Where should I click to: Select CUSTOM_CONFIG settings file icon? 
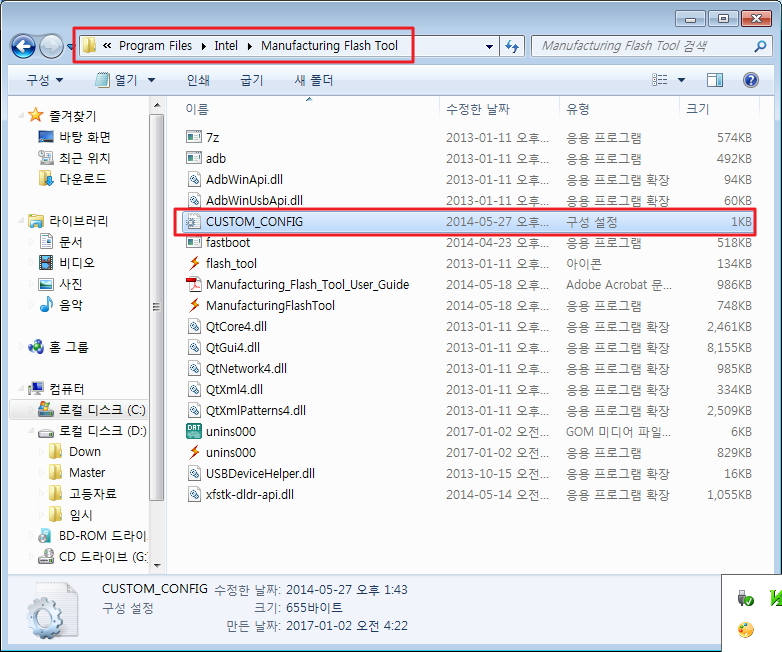[x=194, y=221]
